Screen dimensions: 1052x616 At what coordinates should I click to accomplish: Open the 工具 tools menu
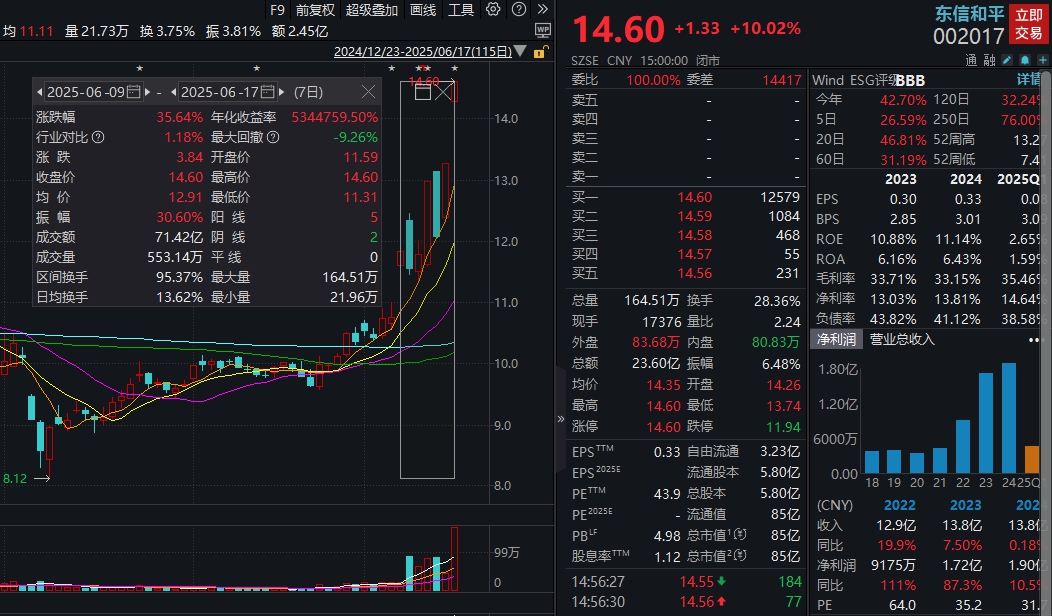461,9
